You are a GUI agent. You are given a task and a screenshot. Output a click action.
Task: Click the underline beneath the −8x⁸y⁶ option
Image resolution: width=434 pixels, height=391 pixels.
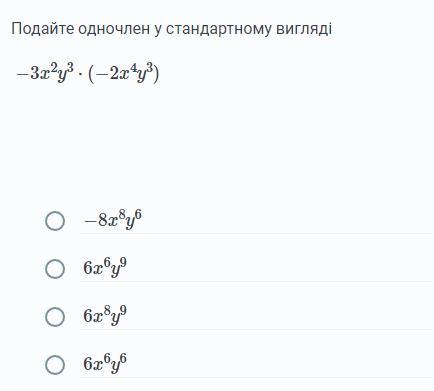pos(257,233)
